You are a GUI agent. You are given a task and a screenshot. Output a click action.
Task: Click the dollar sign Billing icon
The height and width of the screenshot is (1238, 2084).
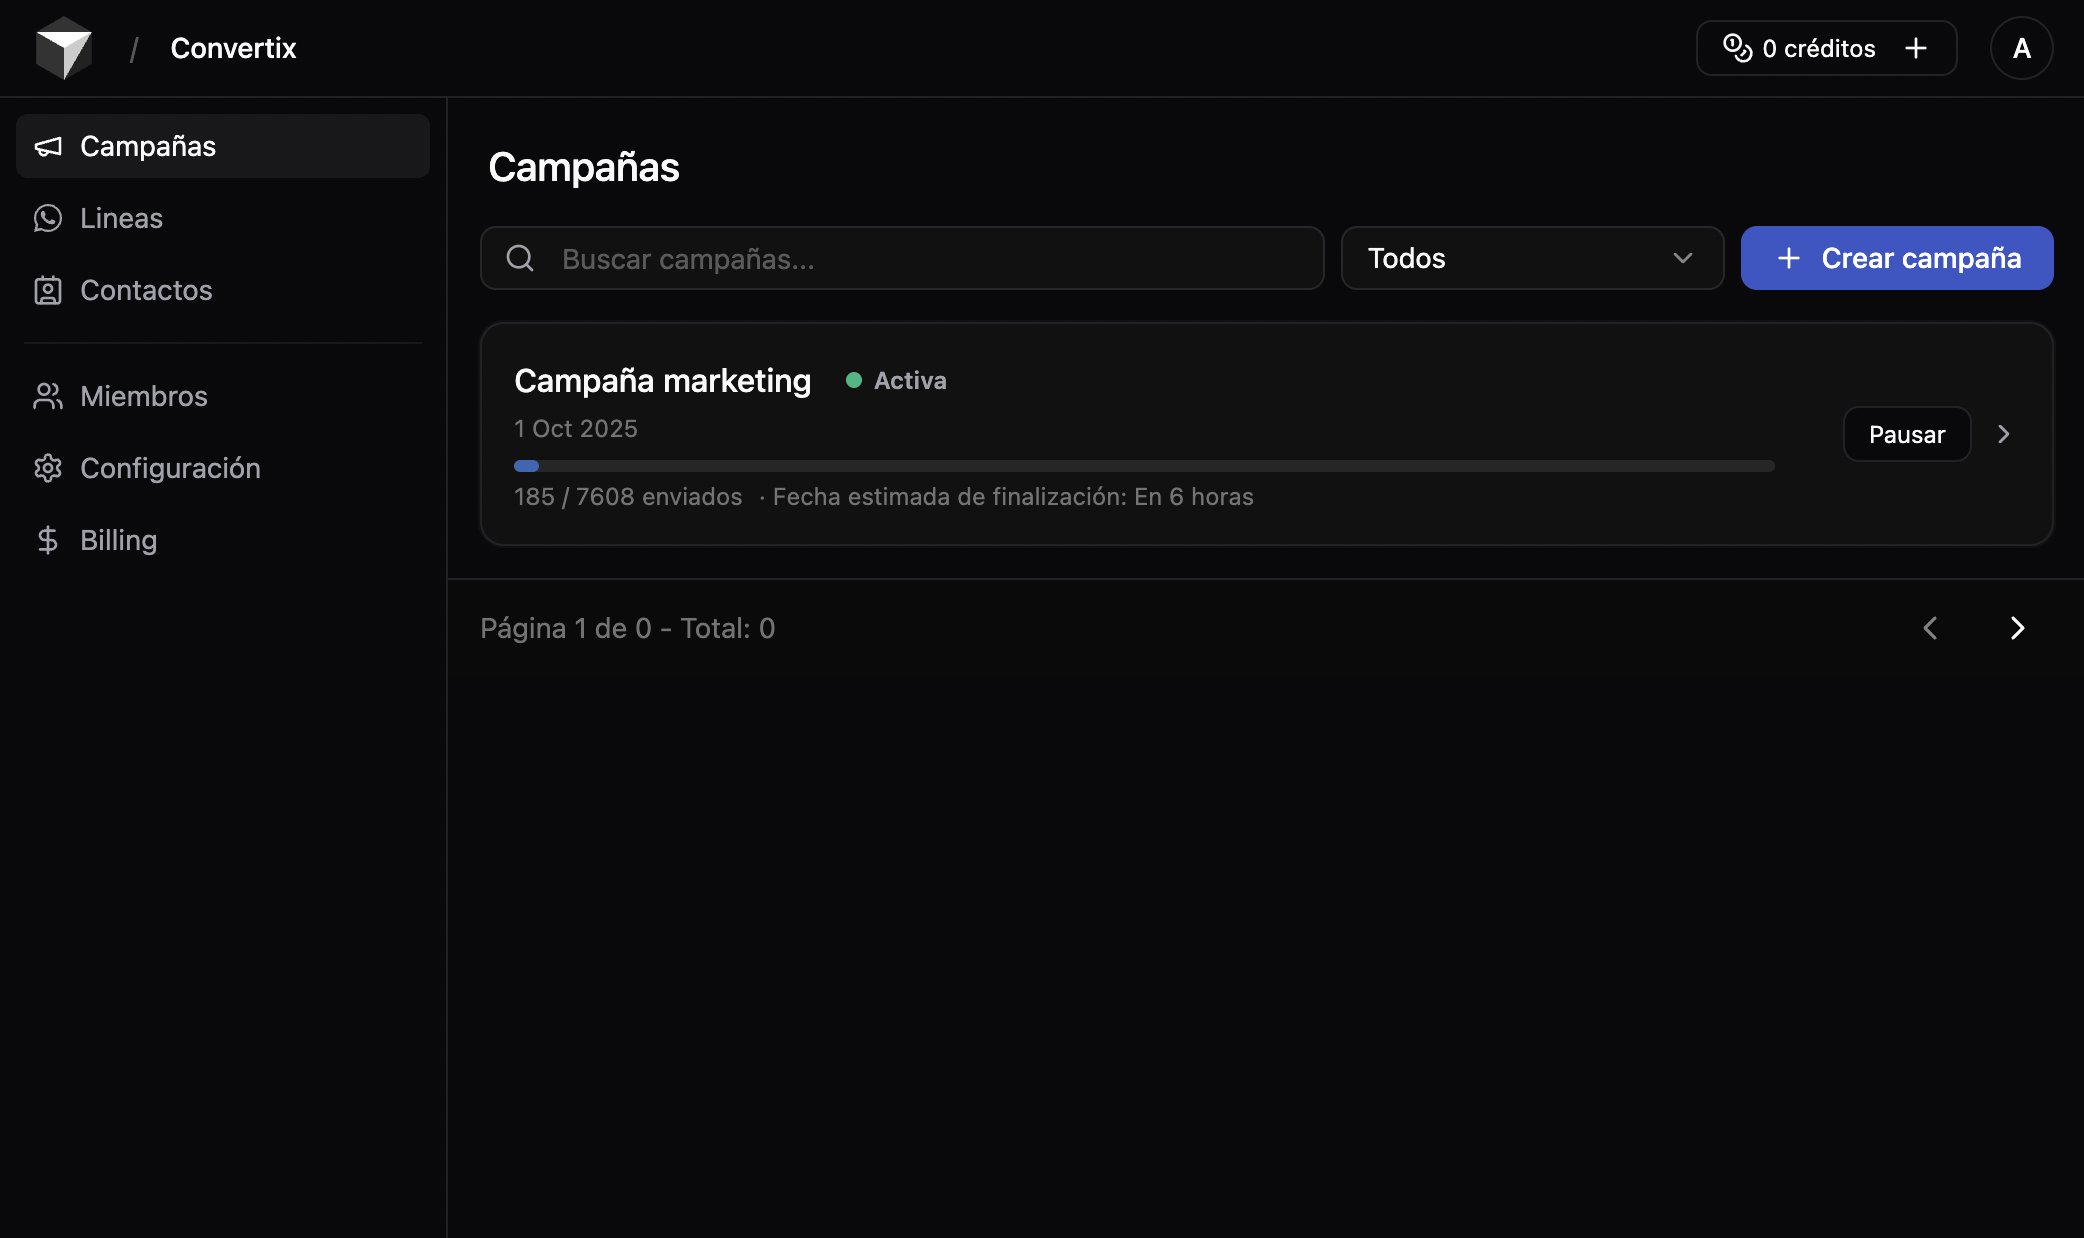(x=48, y=540)
